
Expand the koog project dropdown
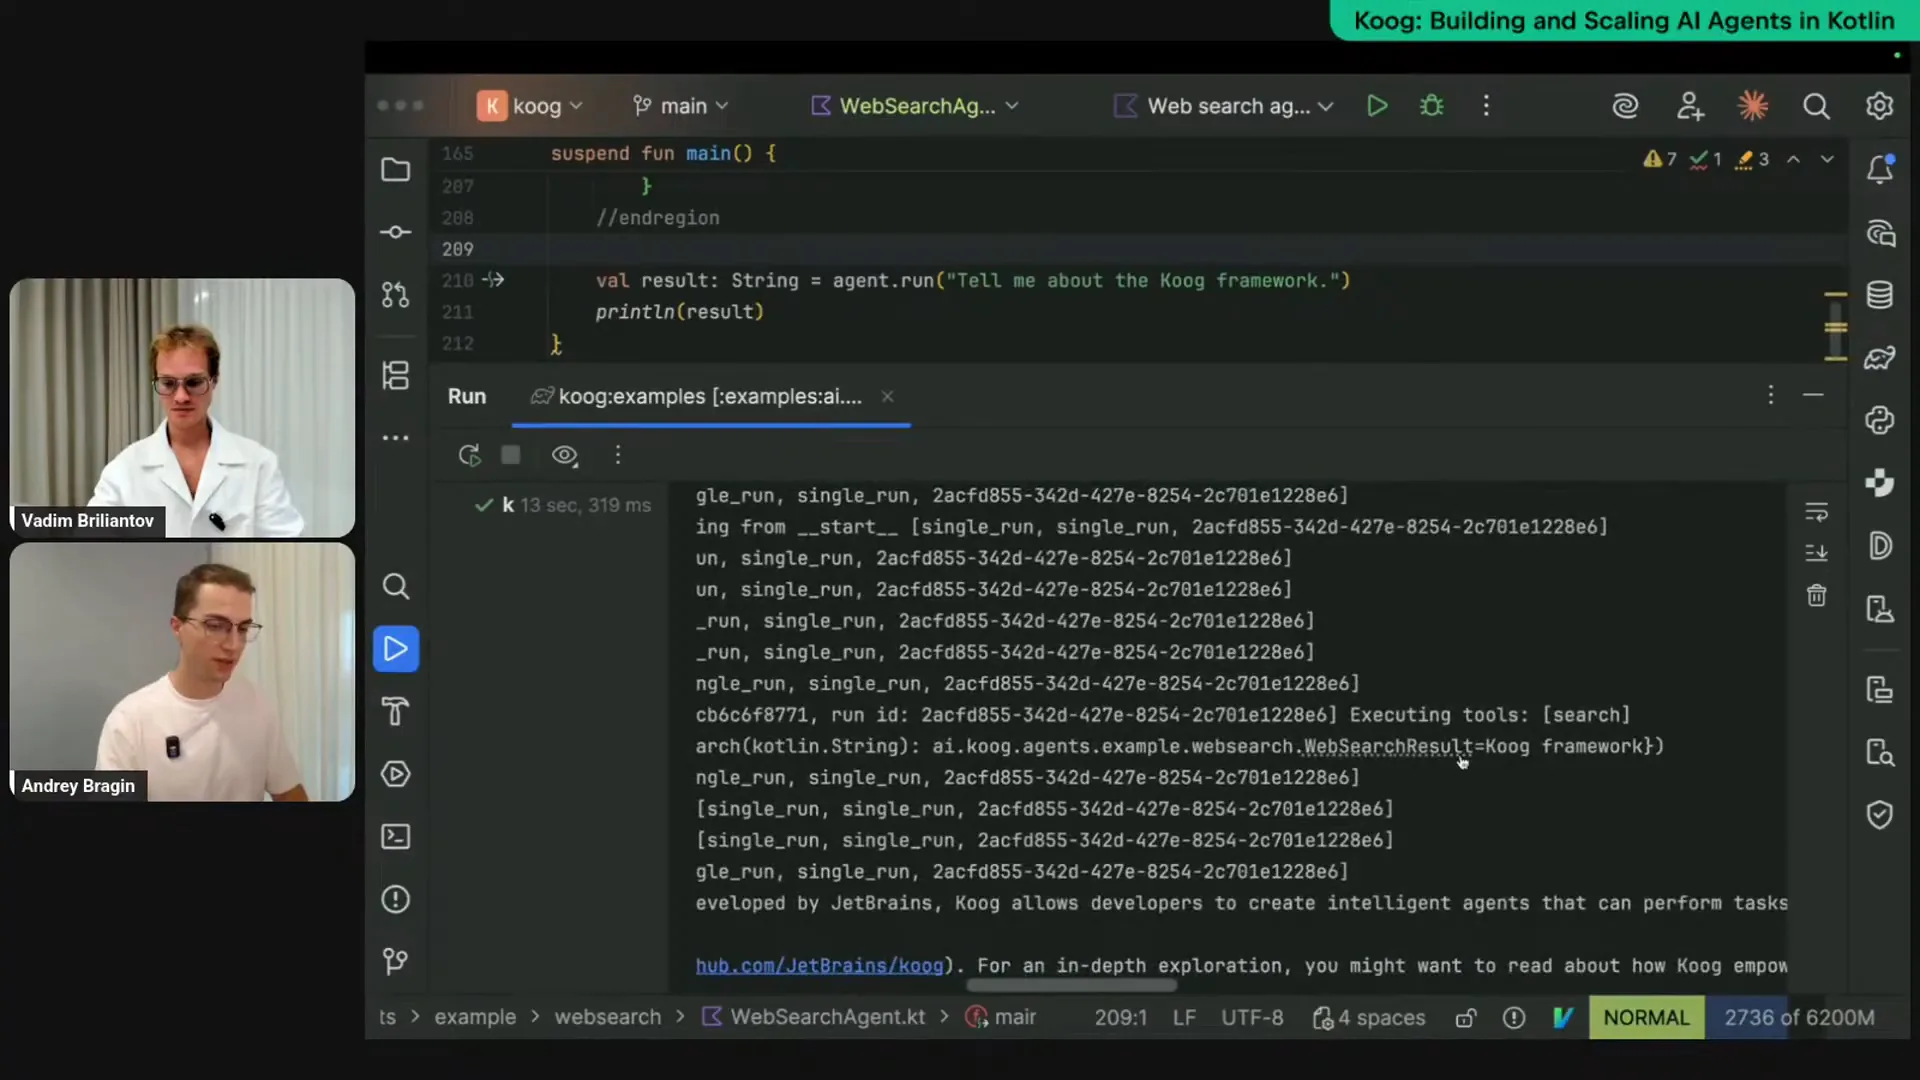tap(530, 106)
